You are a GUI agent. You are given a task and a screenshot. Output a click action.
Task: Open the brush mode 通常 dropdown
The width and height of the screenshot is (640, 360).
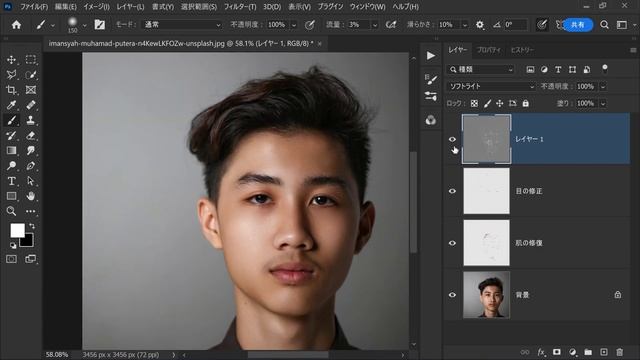coord(182,25)
